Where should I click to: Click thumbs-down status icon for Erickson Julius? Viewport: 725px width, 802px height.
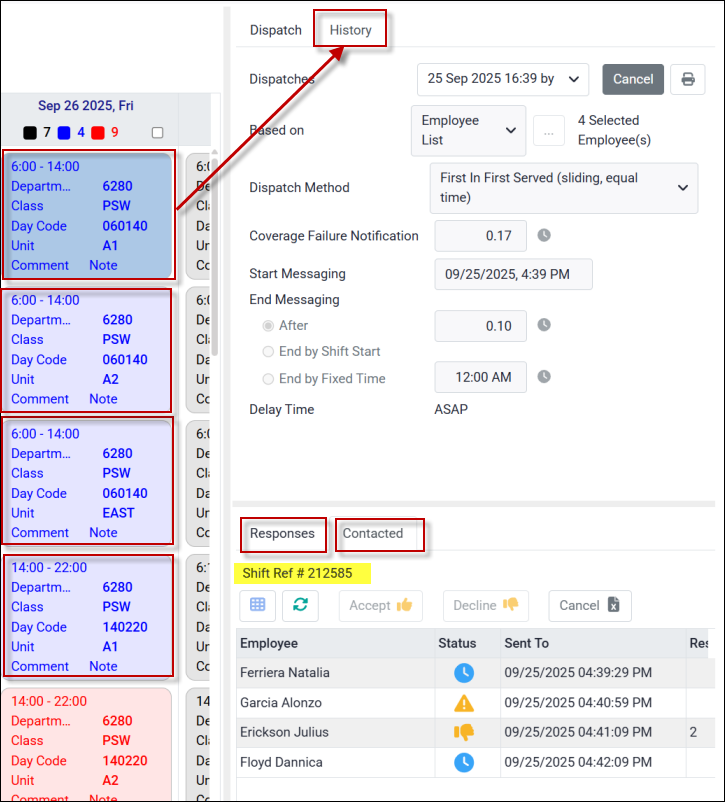464,732
